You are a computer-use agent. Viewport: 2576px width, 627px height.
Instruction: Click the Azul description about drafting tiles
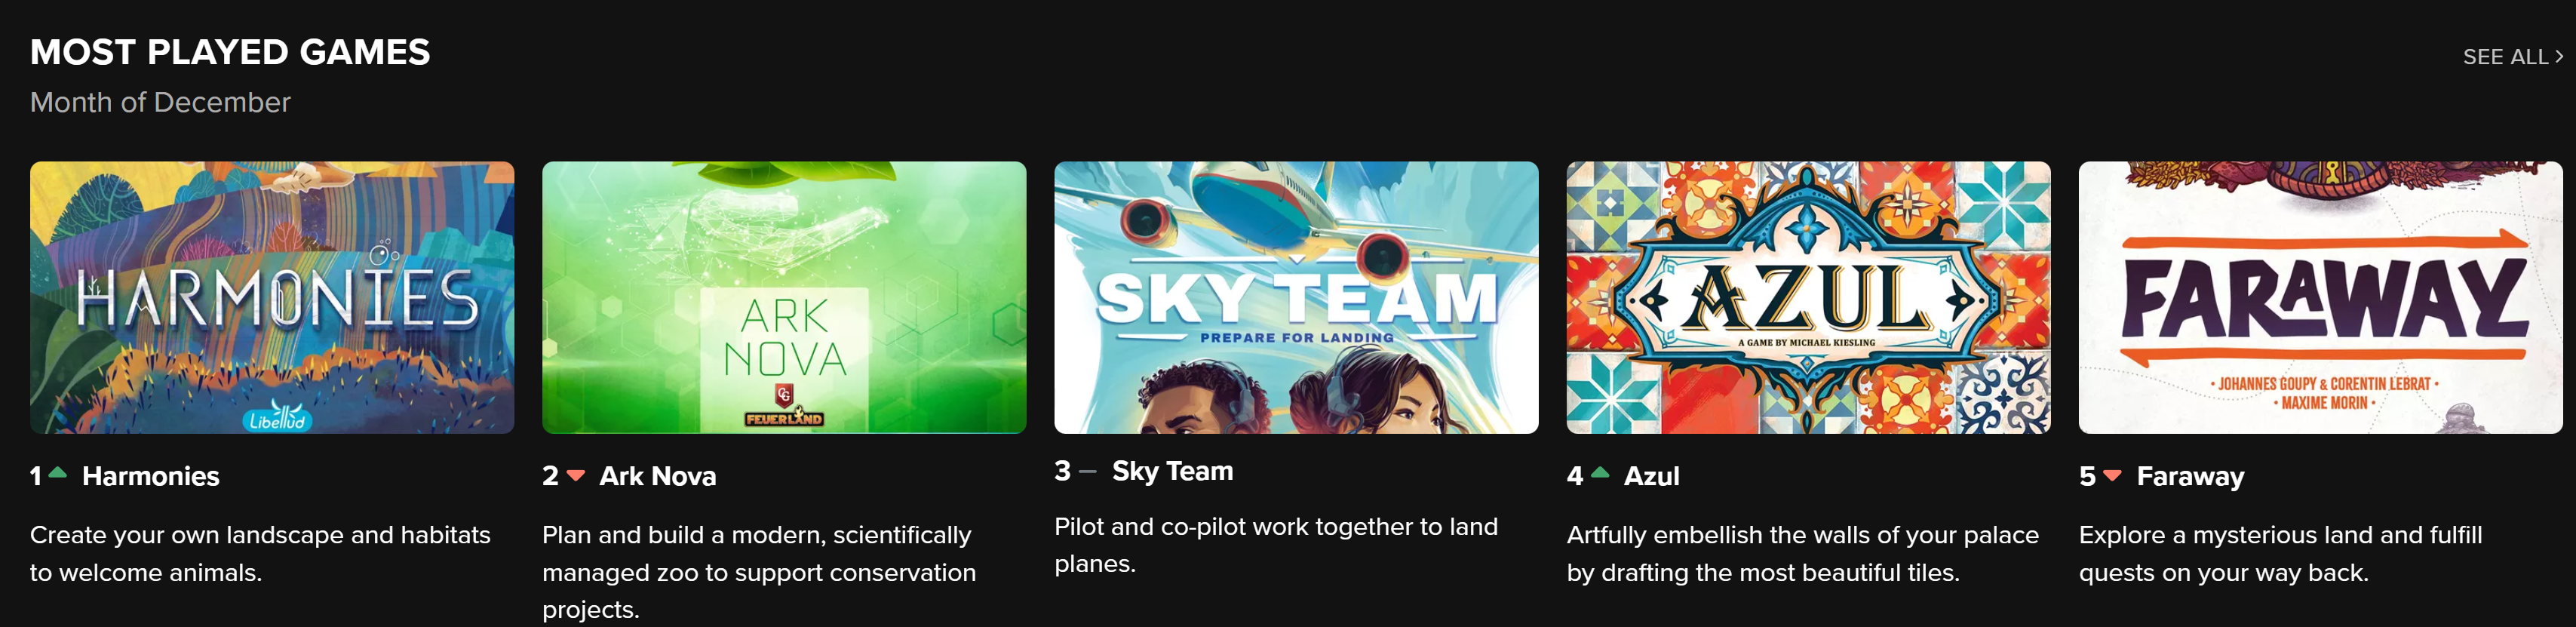1802,553
